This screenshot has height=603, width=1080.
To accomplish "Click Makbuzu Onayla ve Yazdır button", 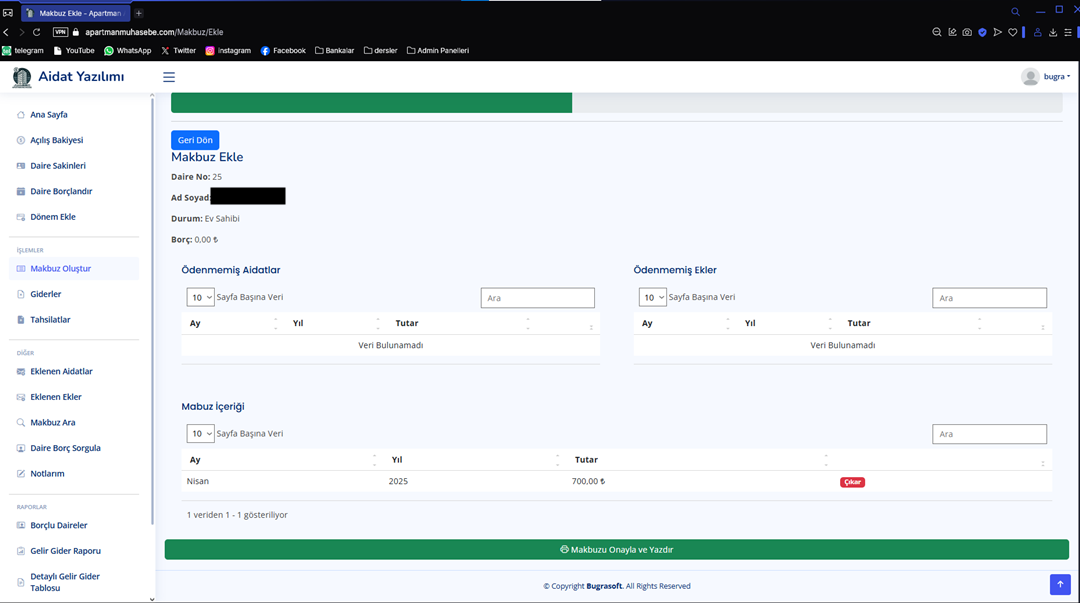I will coord(616,550).
